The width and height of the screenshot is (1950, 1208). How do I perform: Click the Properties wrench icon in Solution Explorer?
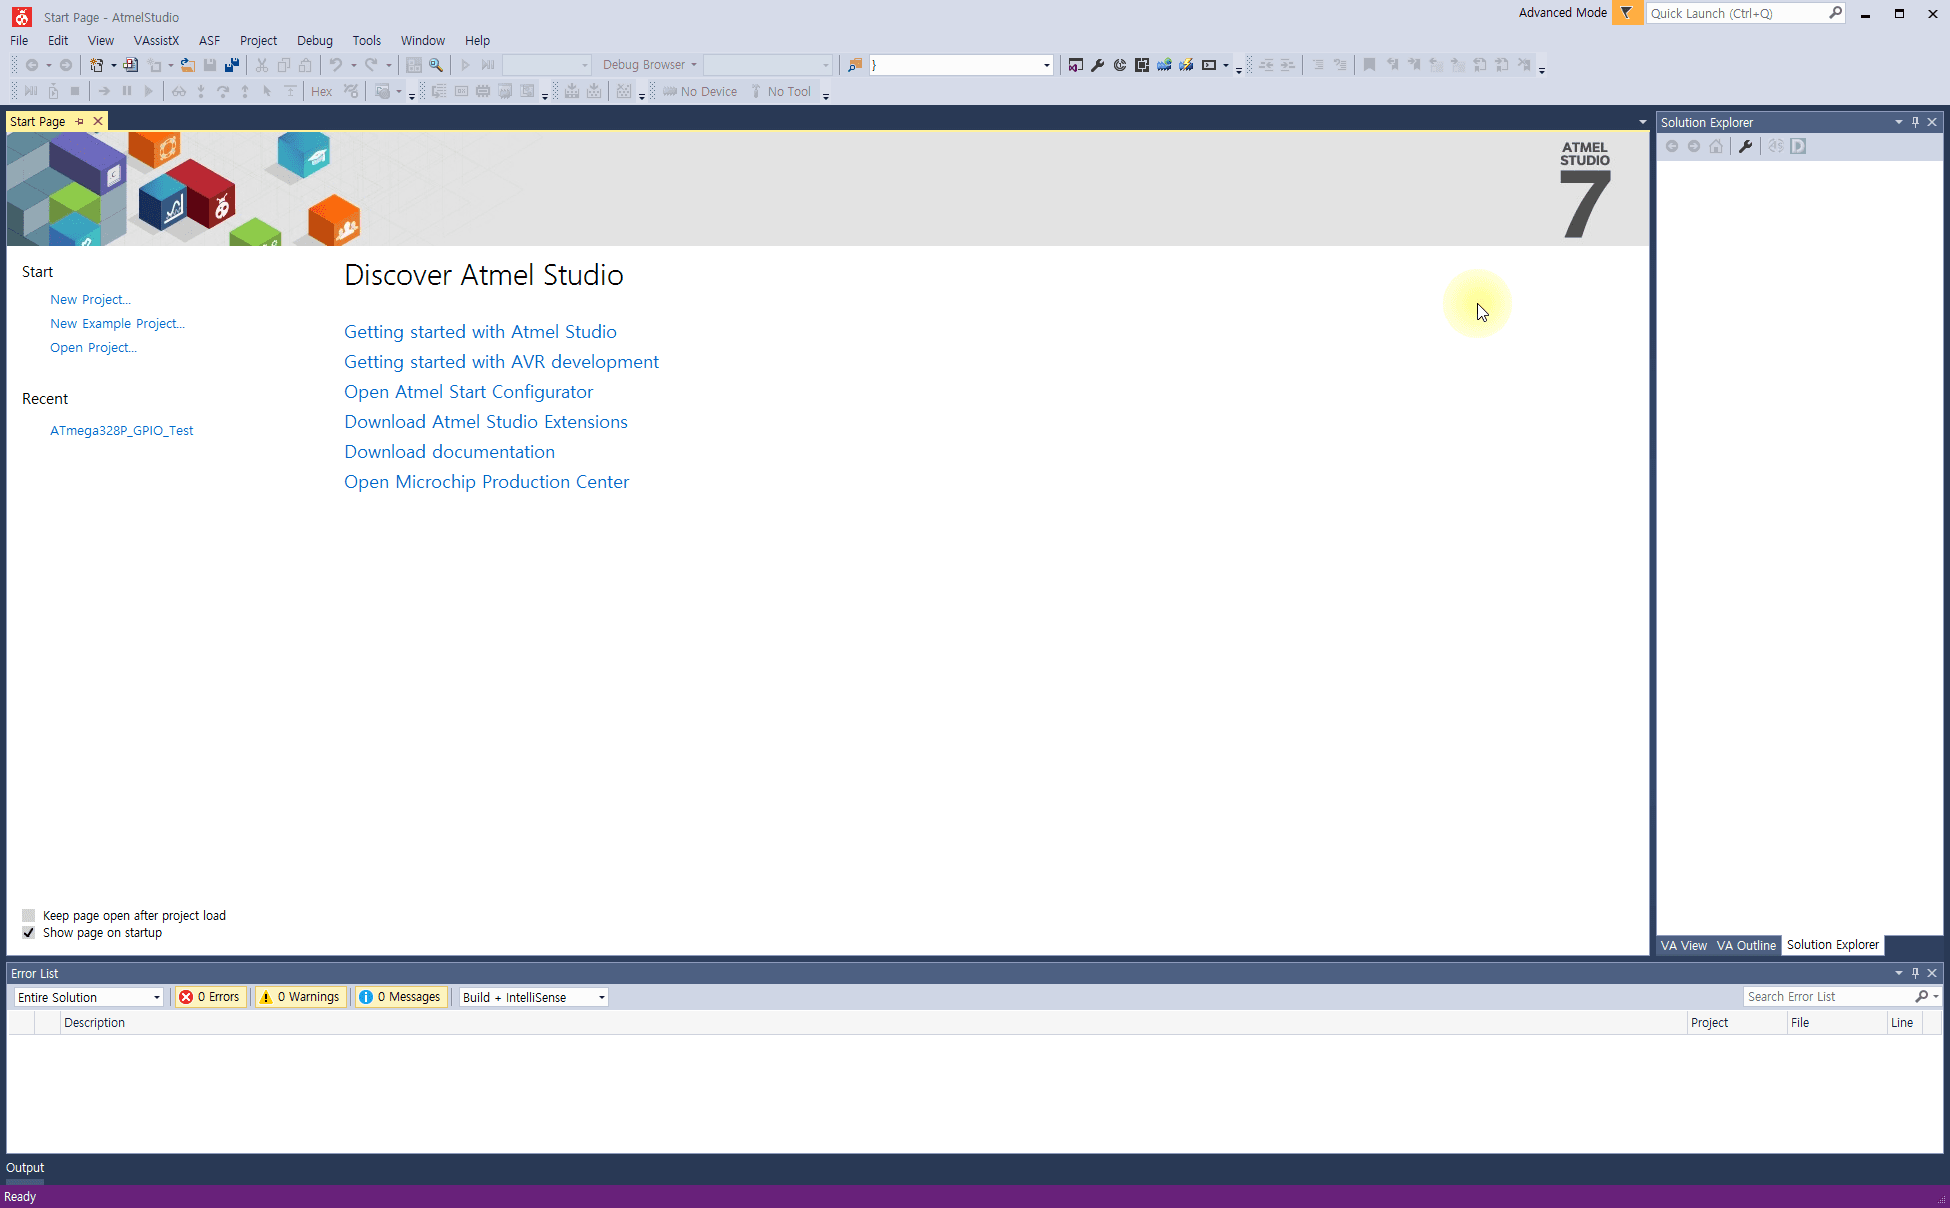[x=1745, y=146]
